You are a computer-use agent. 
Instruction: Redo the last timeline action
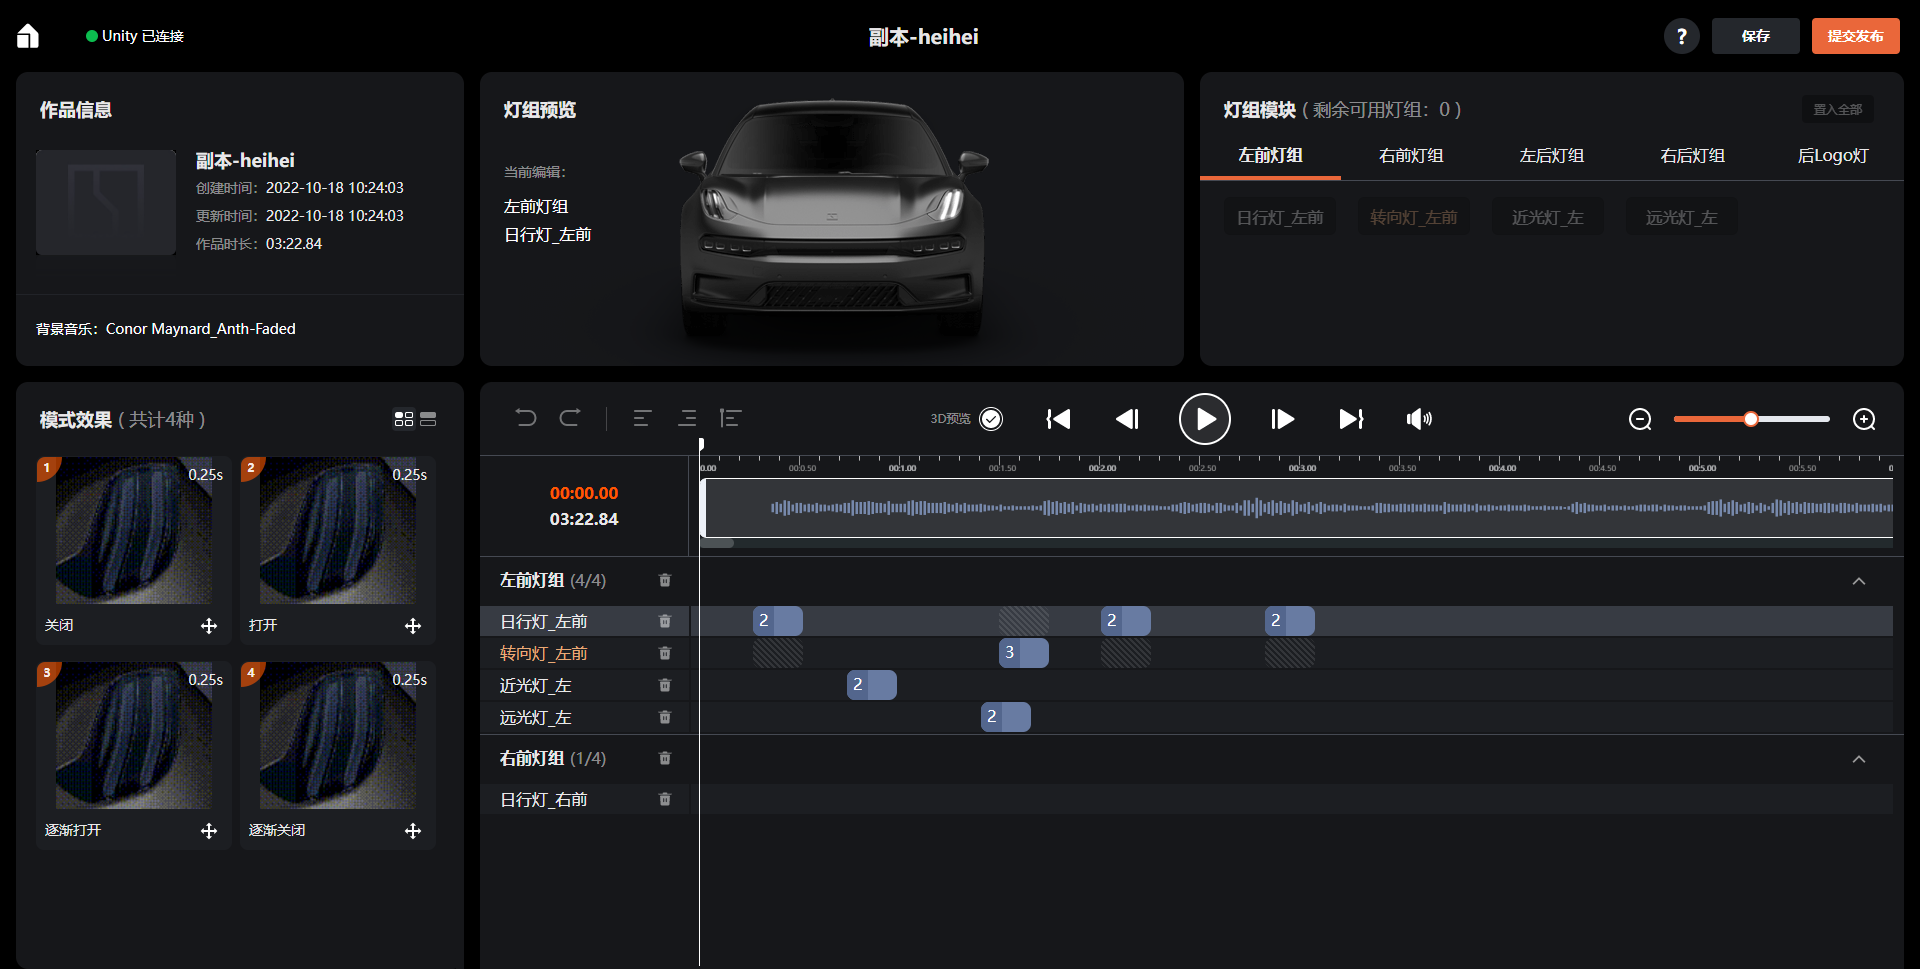[570, 418]
